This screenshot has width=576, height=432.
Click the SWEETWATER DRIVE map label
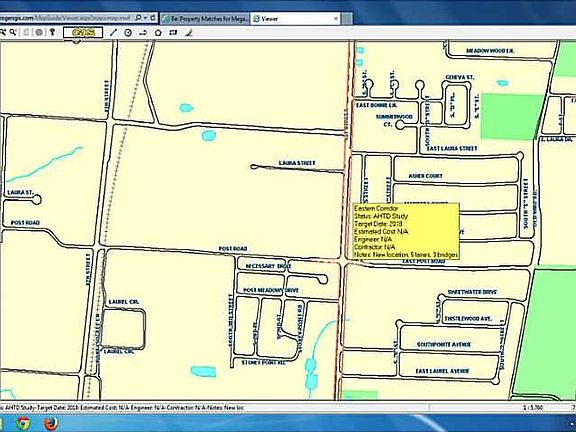click(472, 292)
